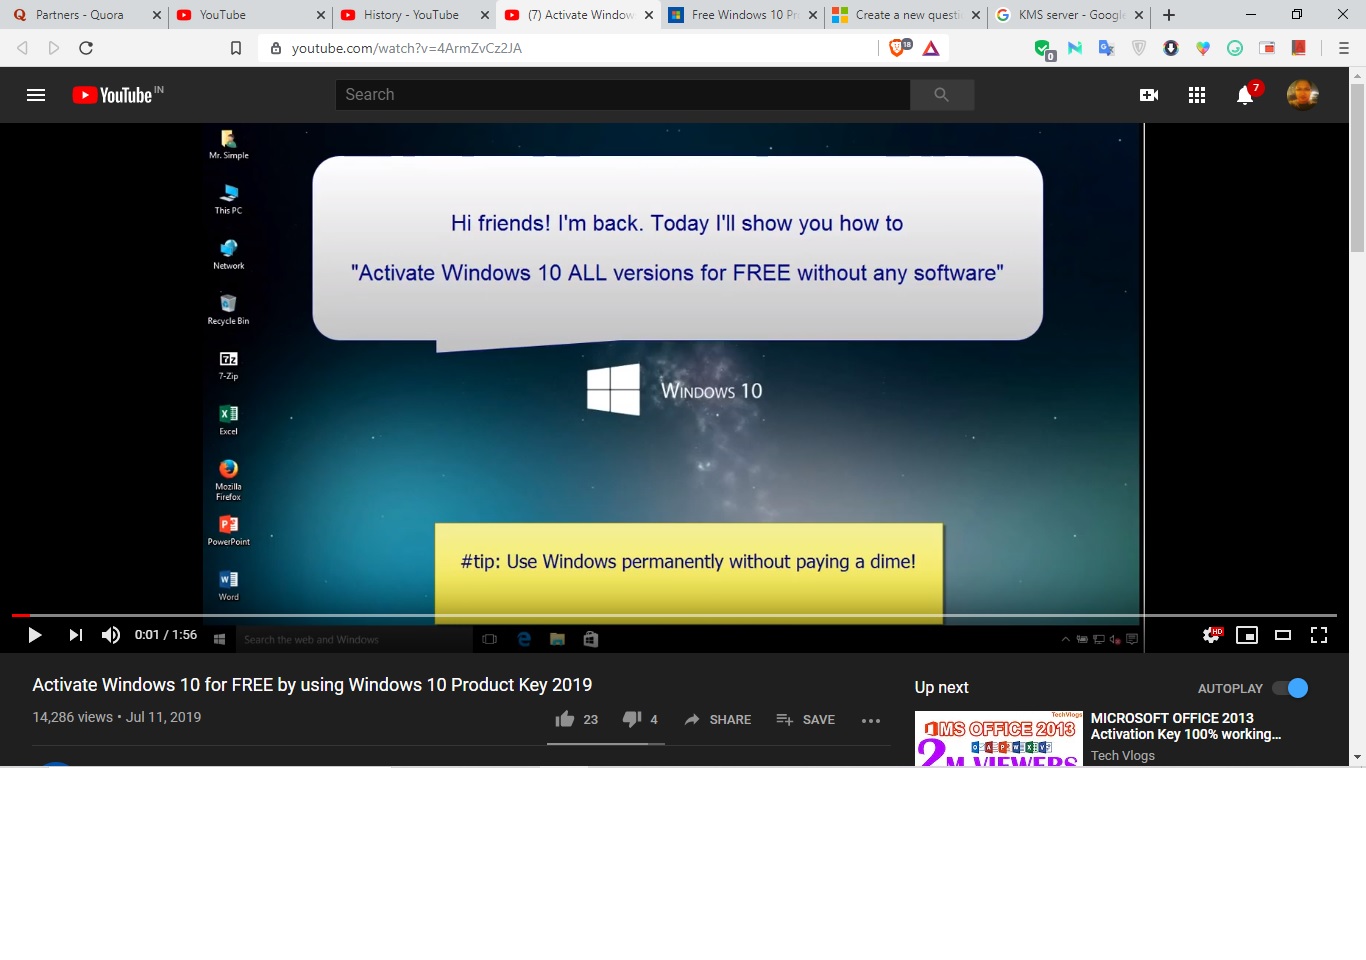Play the video
1366x960 pixels.
coord(35,635)
